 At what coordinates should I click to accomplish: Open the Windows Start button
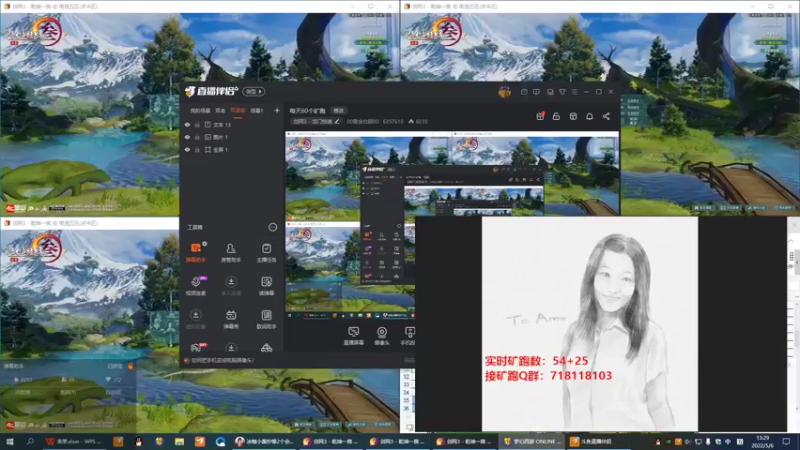[x=9, y=442]
